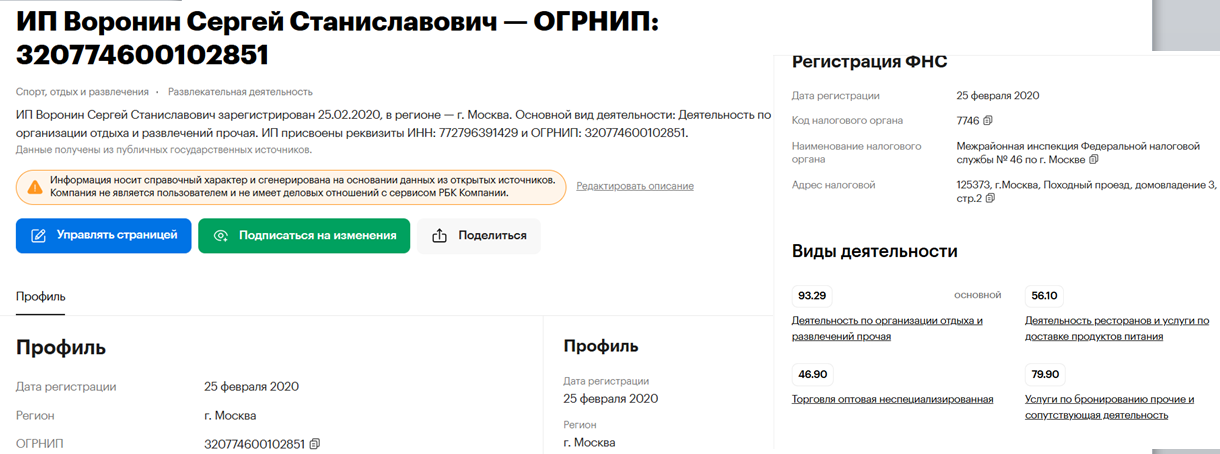Go to the 'Развлекательная деятельность' breadcrumb
This screenshot has height=454, width=1220.
(x=240, y=92)
